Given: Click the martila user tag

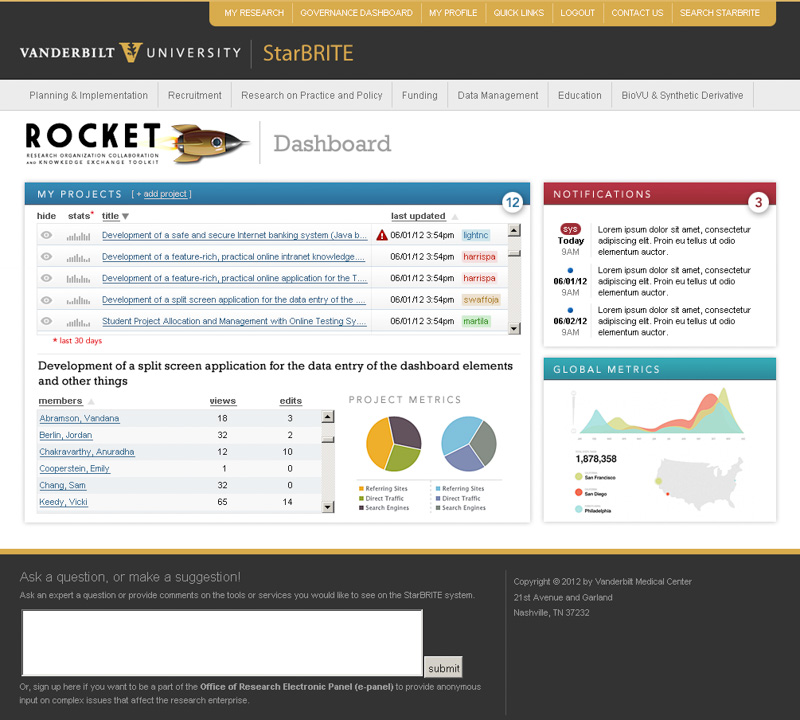Looking at the screenshot, I should point(476,321).
